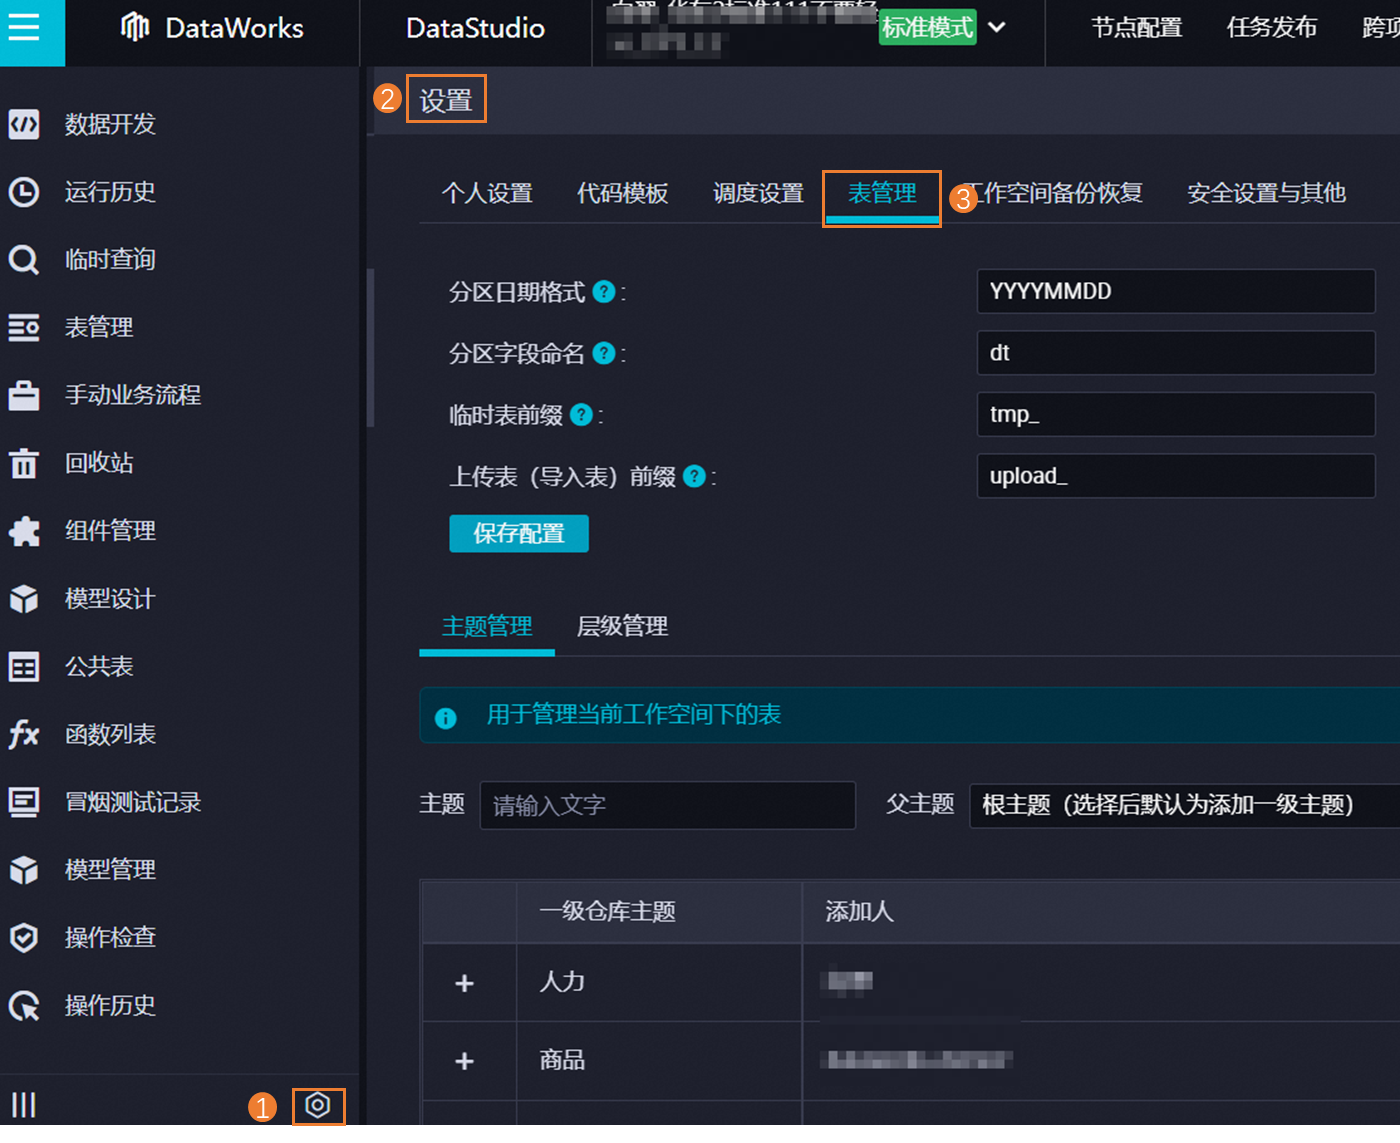
Task: Switch to 调度设置 tab
Action: 758,193
